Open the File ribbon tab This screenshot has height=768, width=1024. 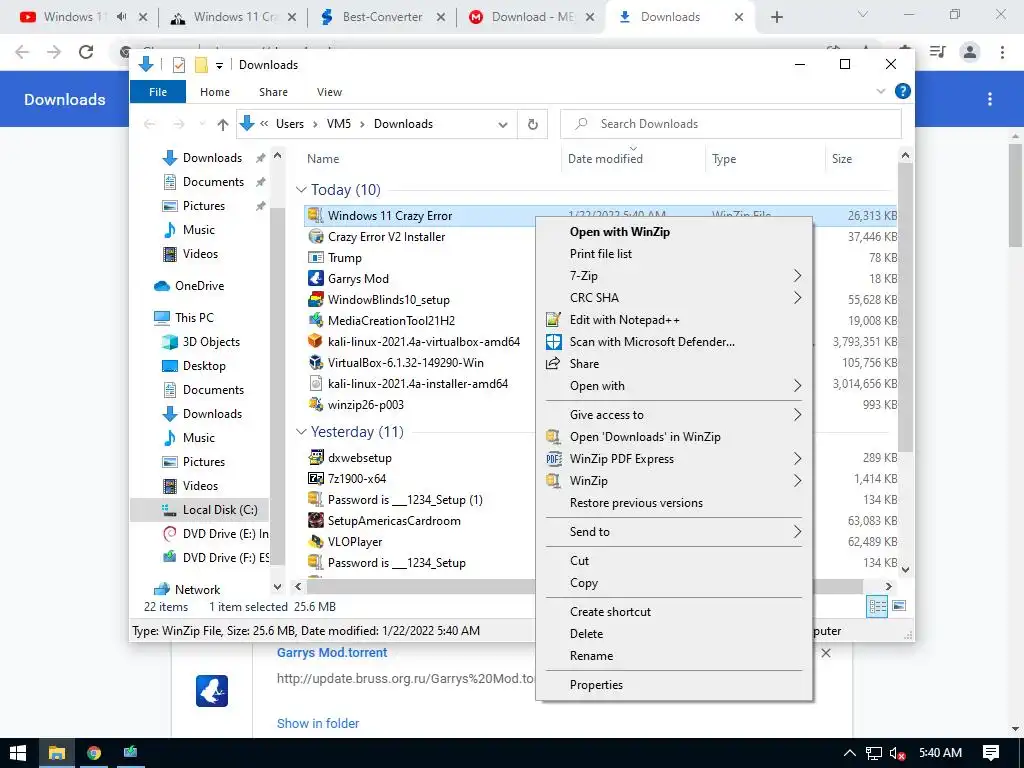point(158,91)
